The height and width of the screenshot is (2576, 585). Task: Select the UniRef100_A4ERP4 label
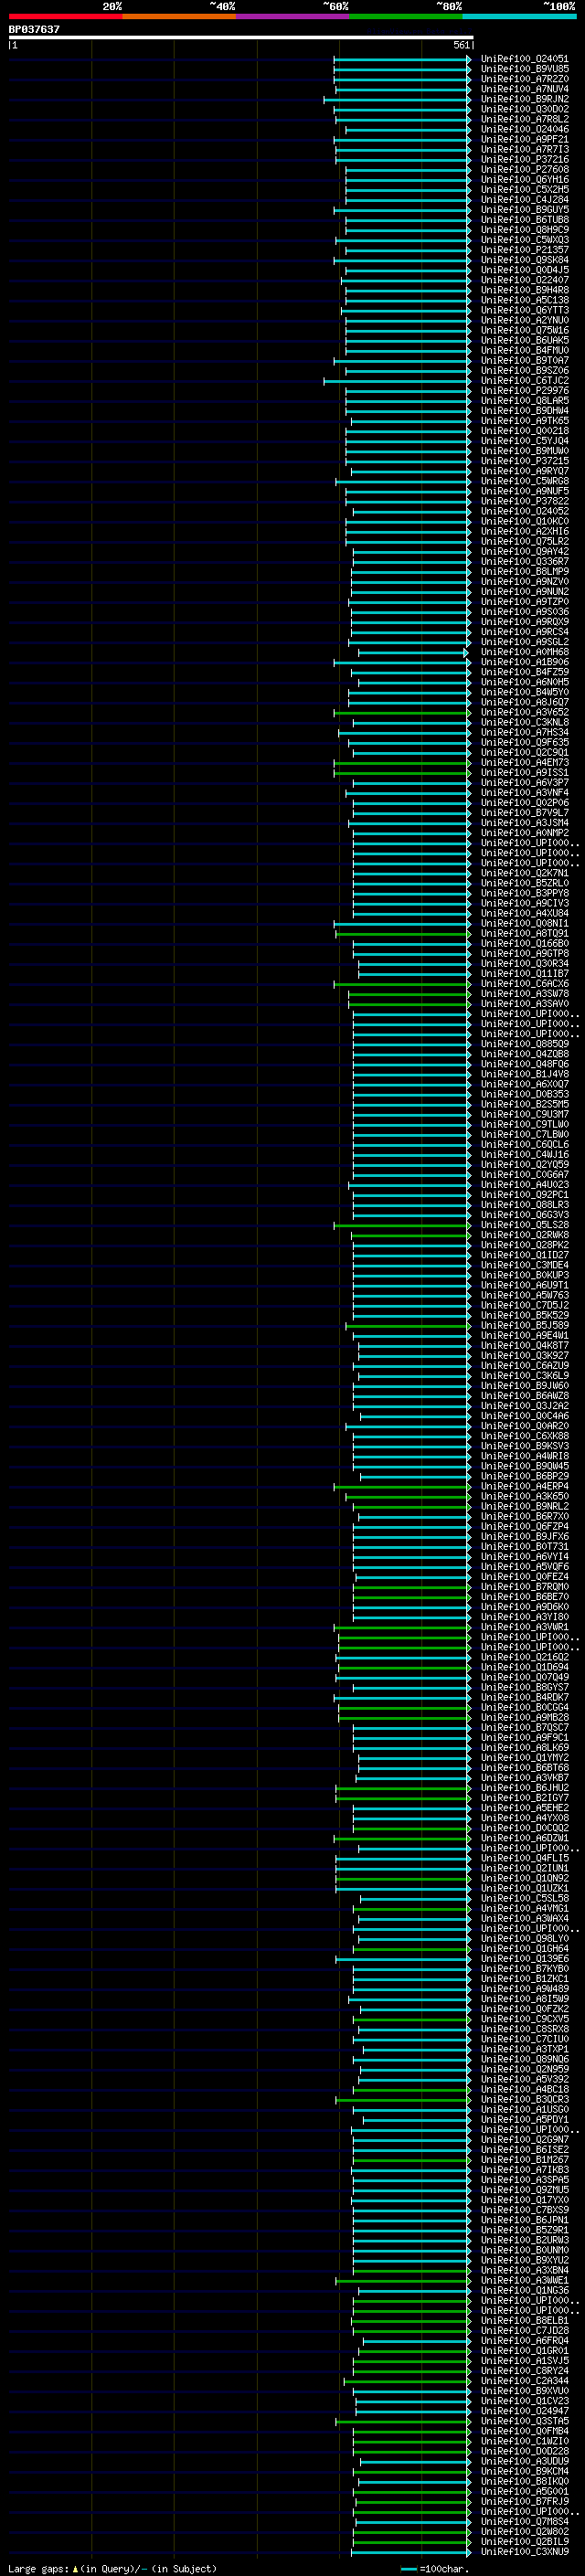tap(525, 1486)
